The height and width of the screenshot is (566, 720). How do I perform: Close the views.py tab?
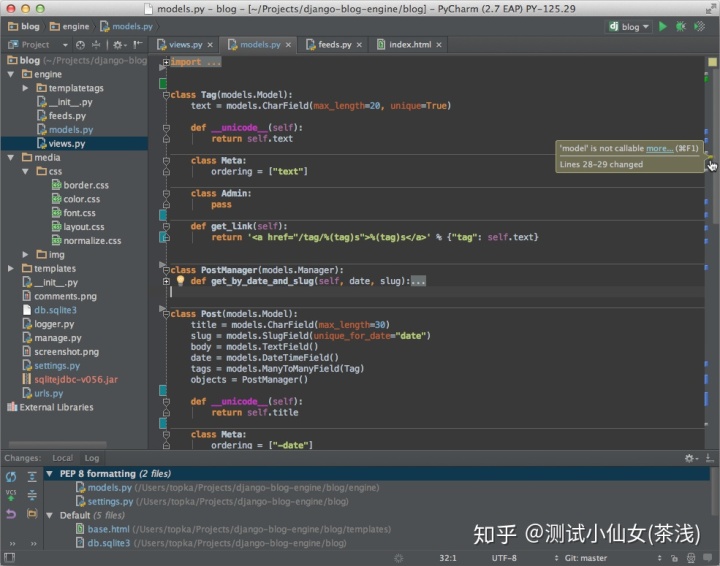tap(210, 45)
